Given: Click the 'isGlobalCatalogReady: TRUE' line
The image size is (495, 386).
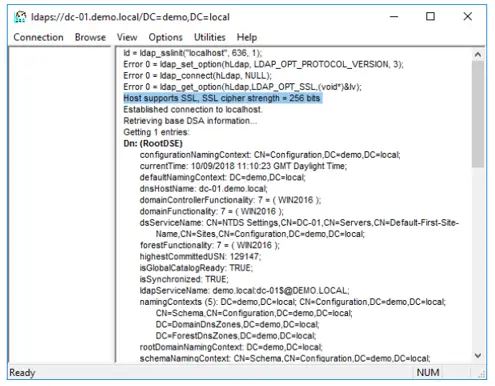Looking at the screenshot, I should point(196,268).
